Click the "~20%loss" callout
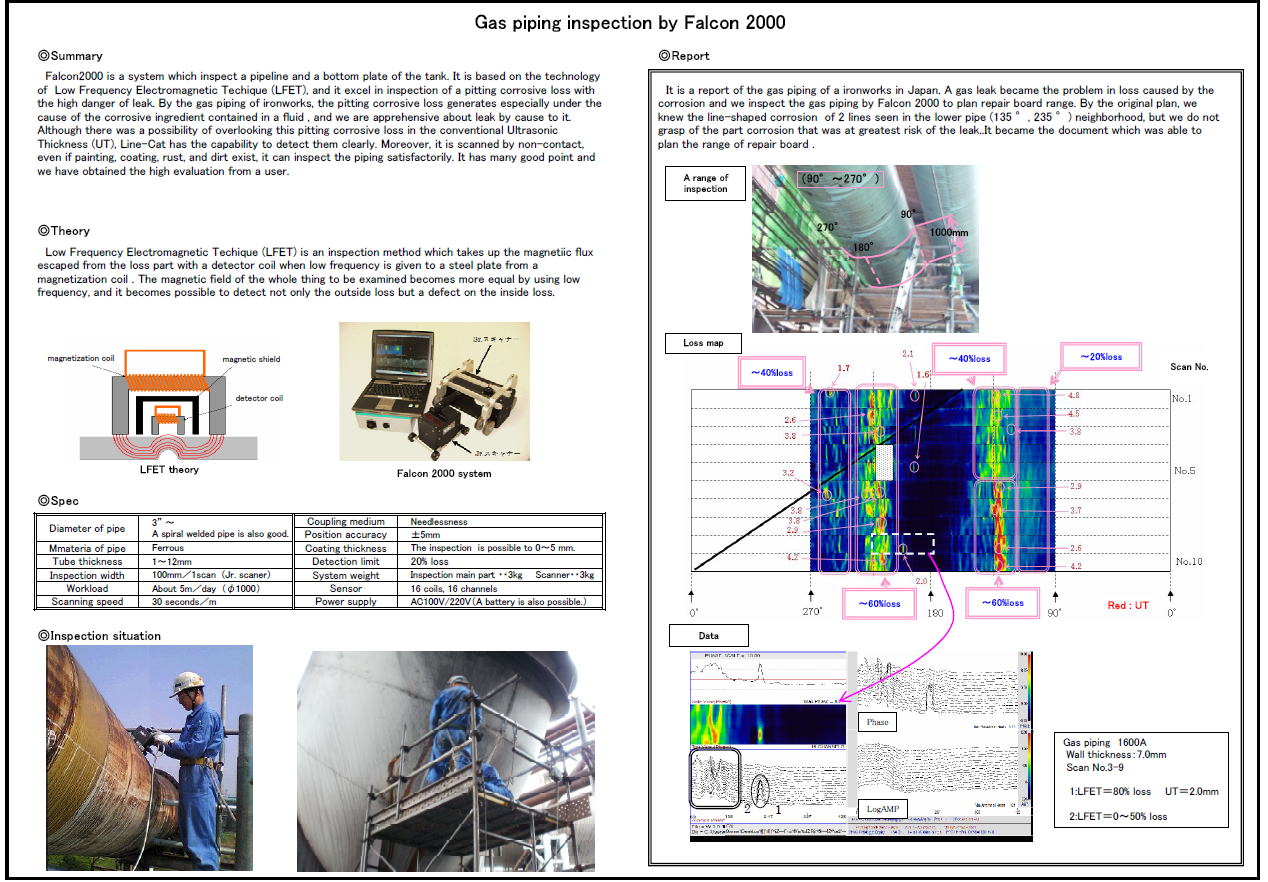The width and height of the screenshot is (1268, 882). 1100,357
